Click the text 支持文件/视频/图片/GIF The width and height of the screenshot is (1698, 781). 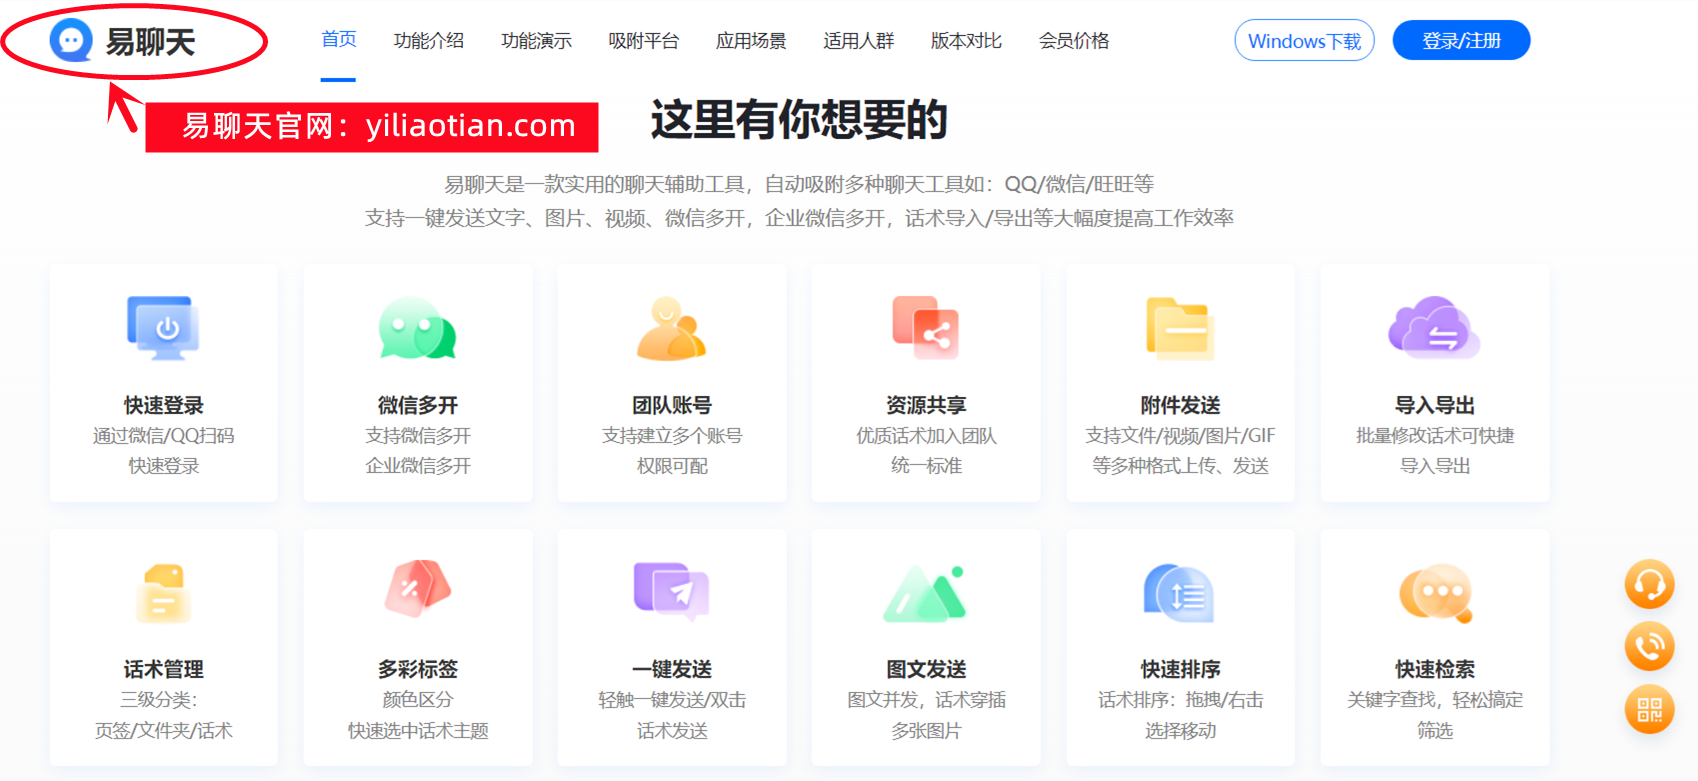click(x=1180, y=436)
